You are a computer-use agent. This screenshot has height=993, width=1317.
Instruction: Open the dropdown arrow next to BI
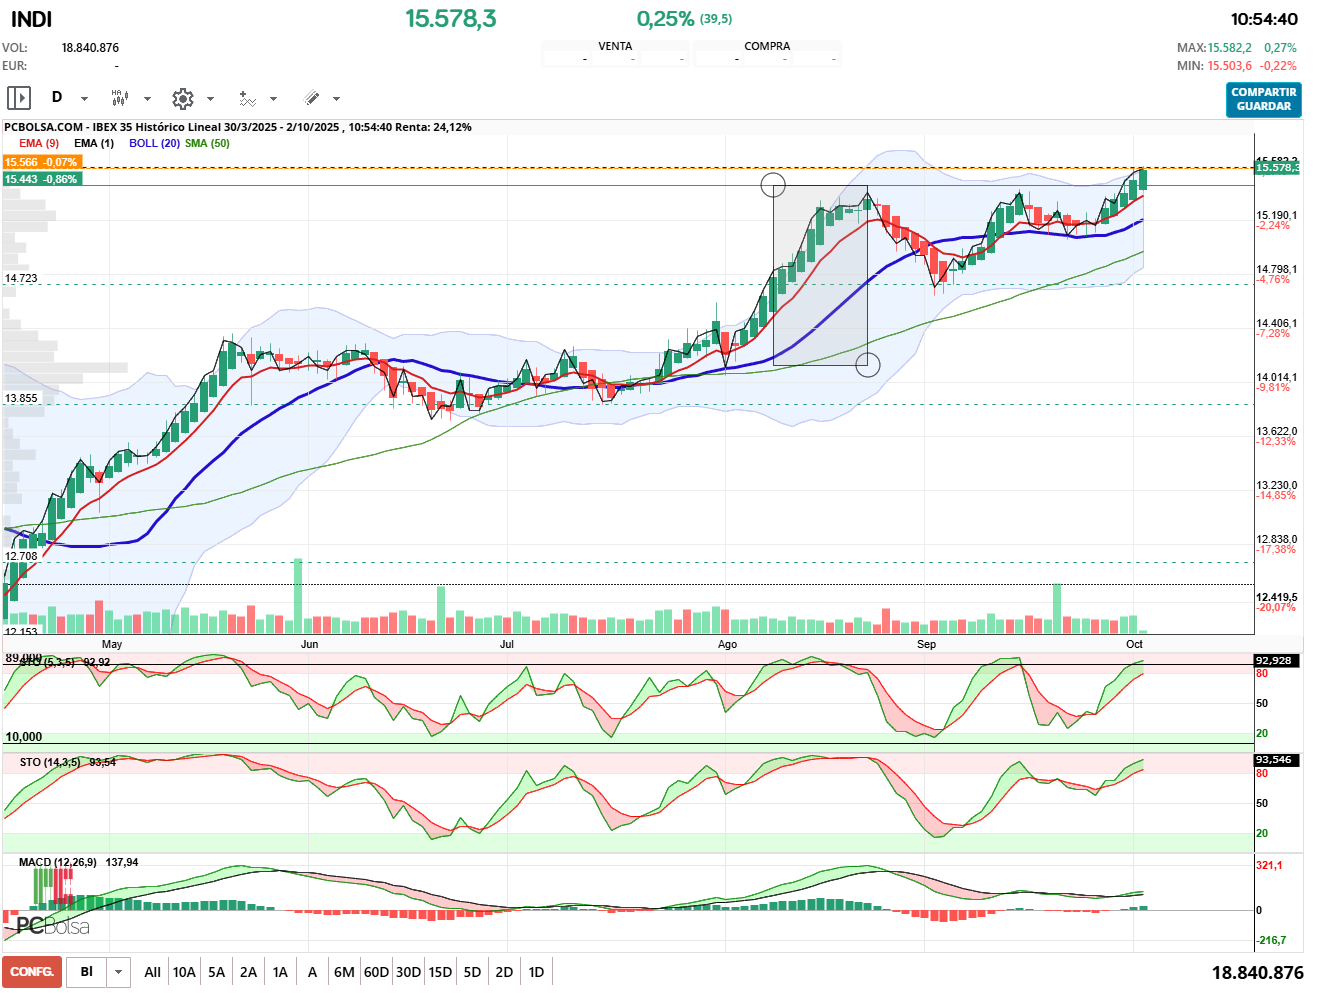[x=119, y=972]
